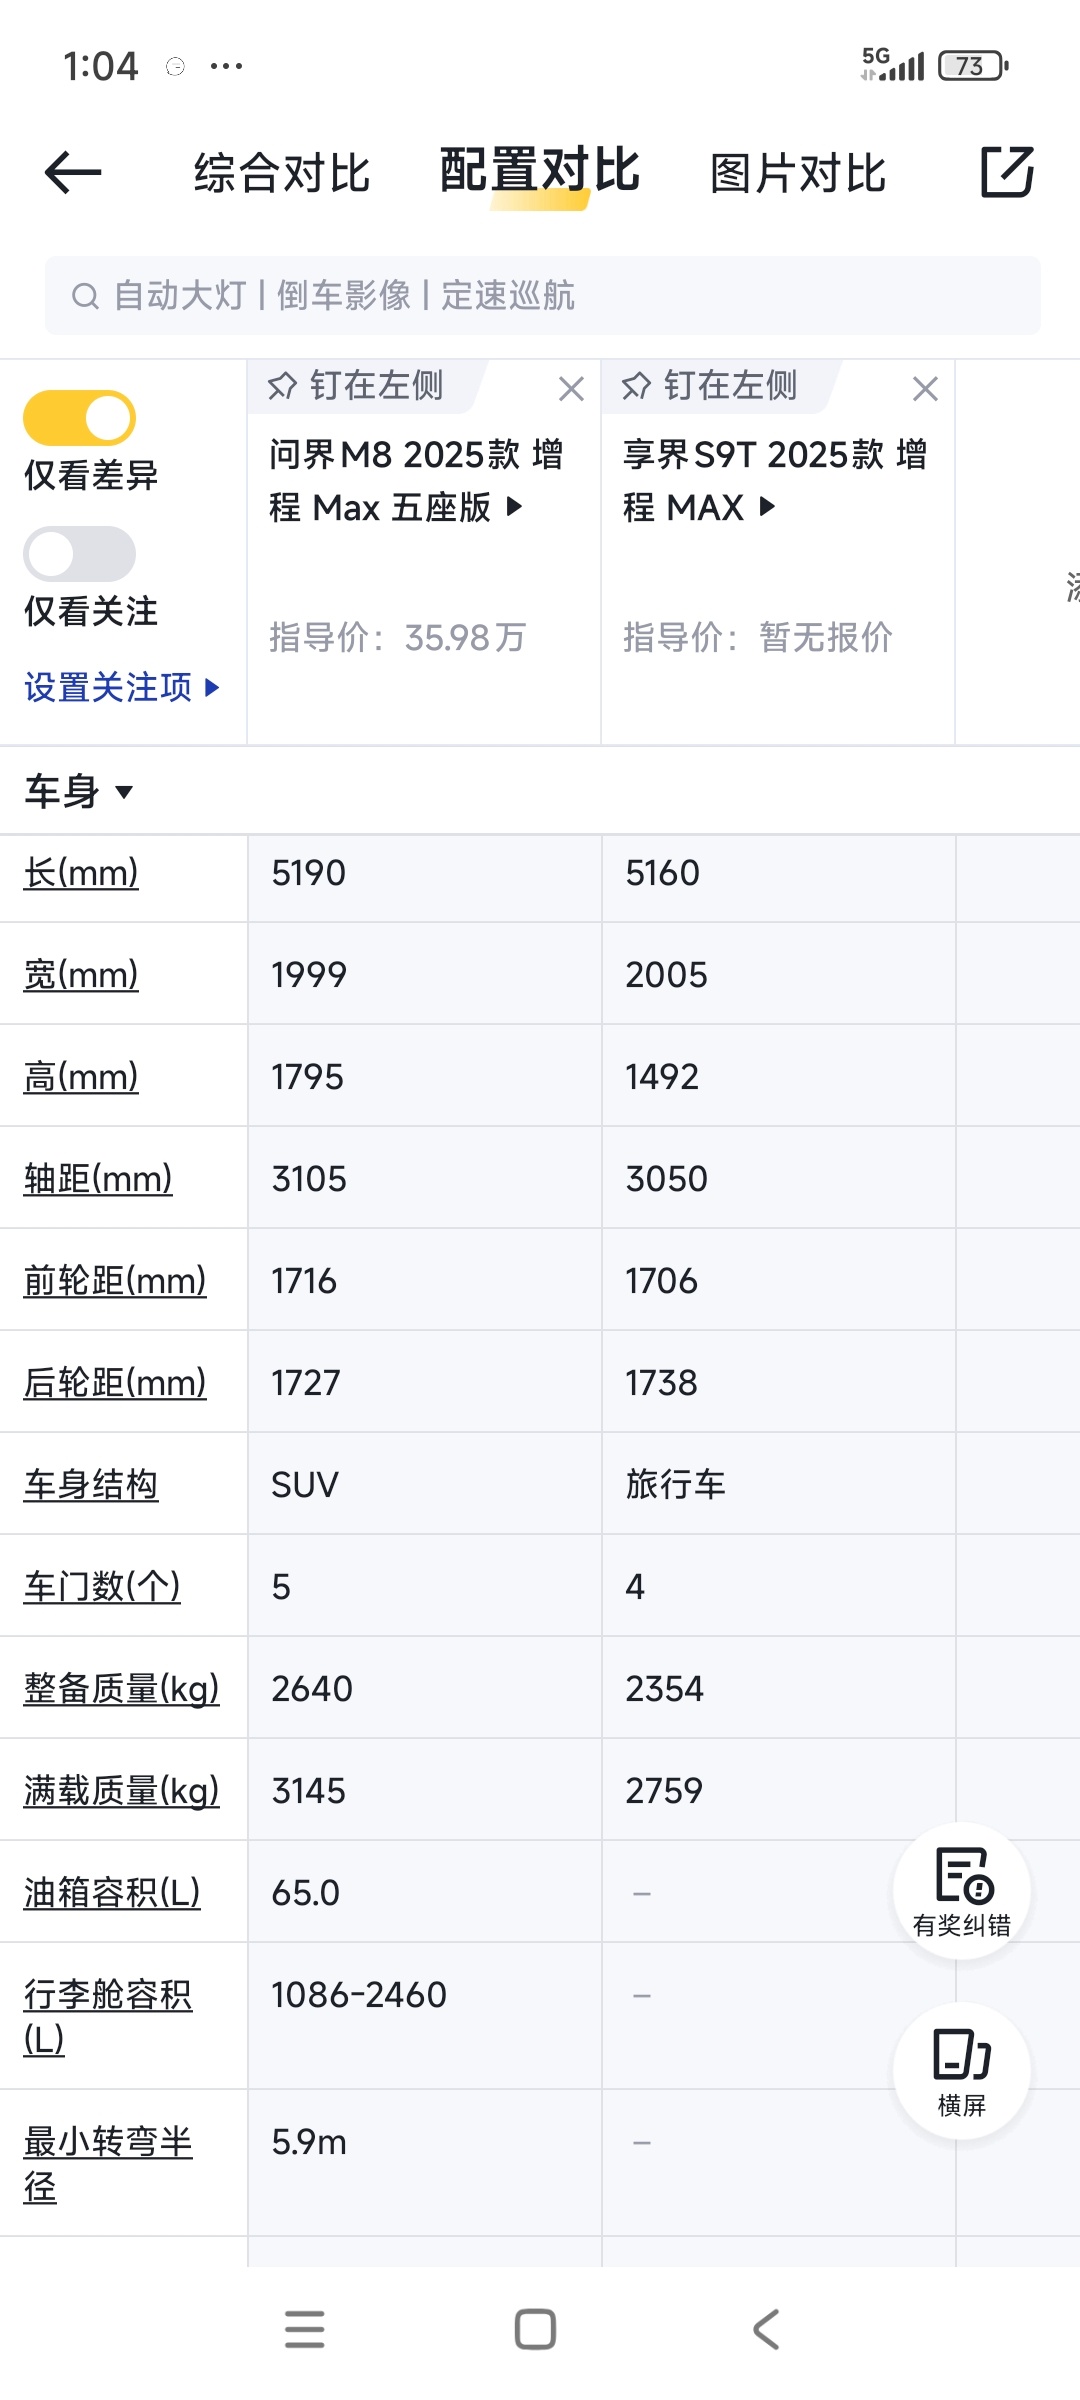Switch to landscape with 横屏 icon
1080x2400 pixels.
(x=962, y=2071)
